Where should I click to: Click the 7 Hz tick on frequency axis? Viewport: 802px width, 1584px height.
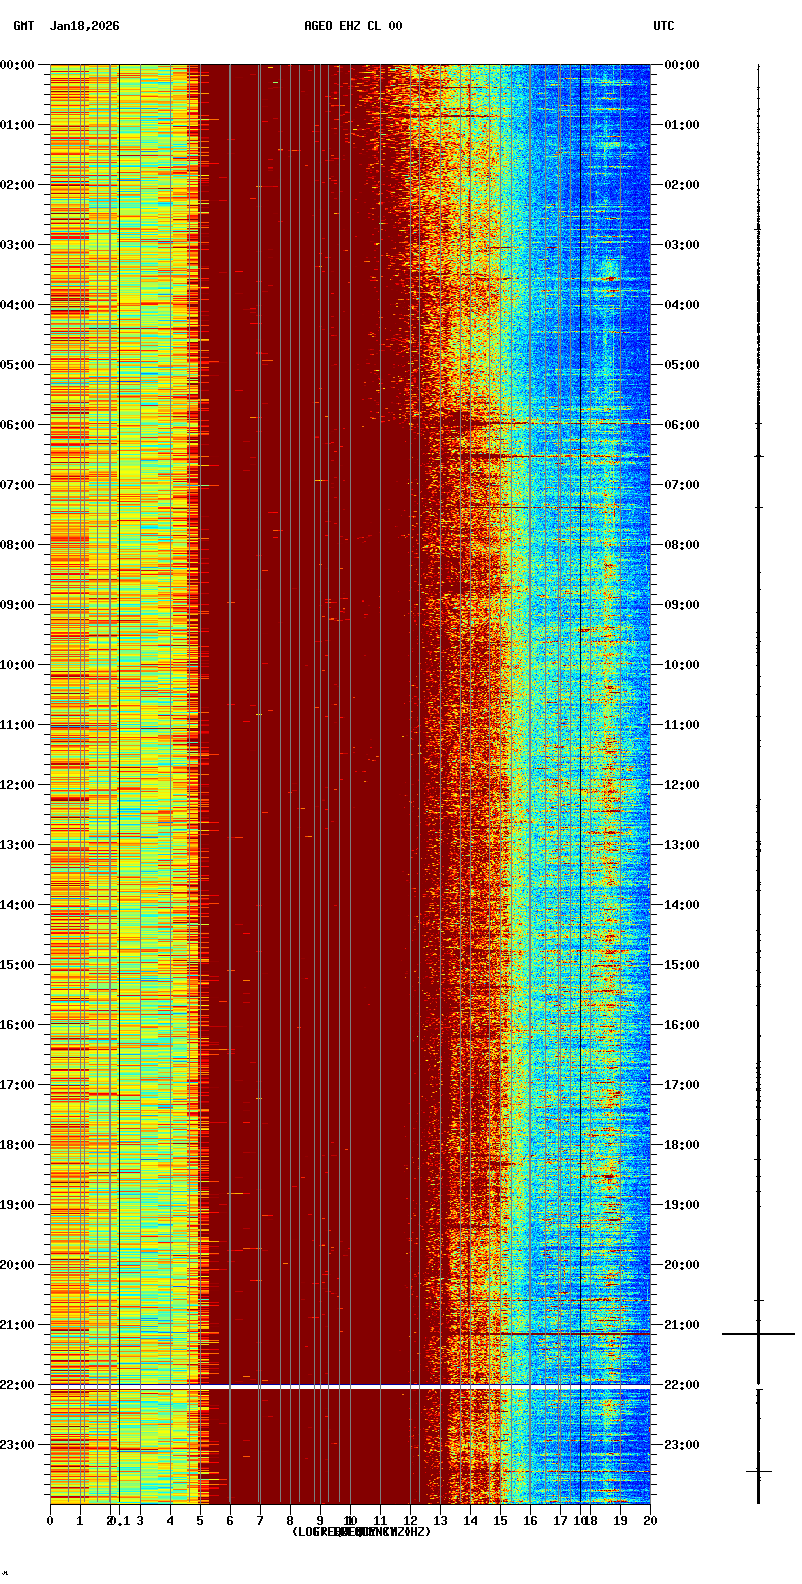(260, 1521)
